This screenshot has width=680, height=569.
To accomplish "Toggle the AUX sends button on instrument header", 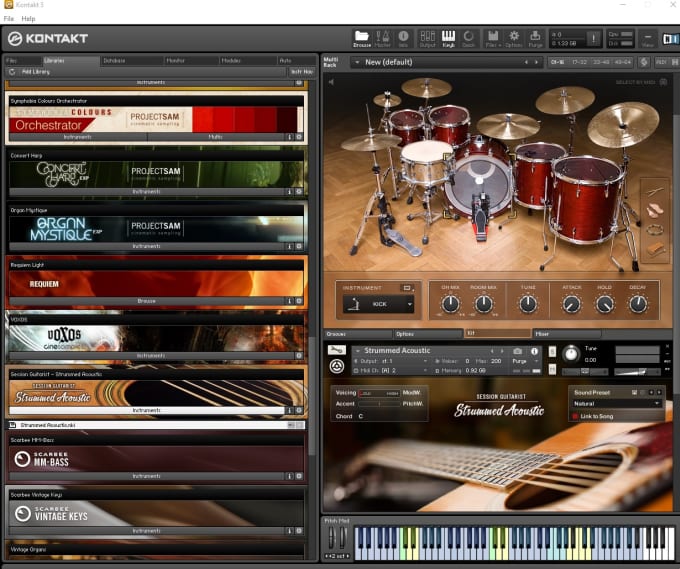I will [667, 361].
